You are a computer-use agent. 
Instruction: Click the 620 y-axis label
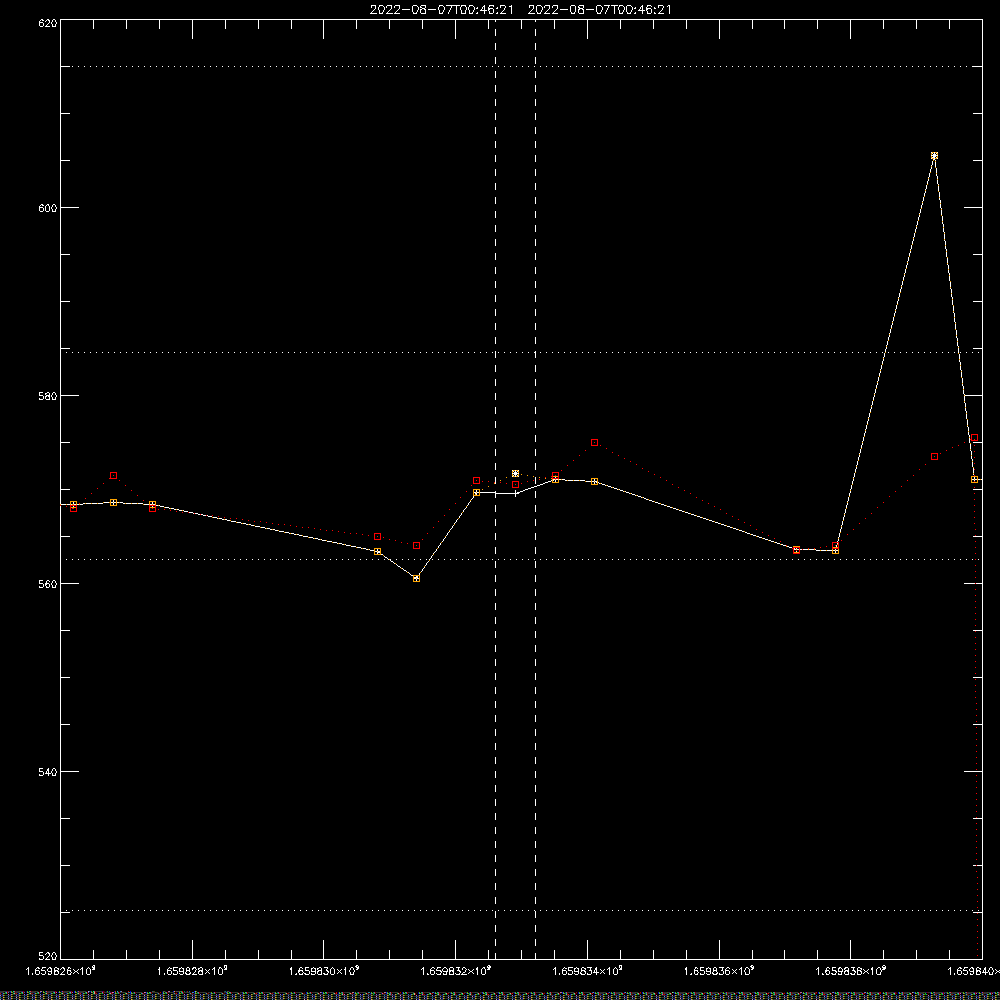coord(48,23)
